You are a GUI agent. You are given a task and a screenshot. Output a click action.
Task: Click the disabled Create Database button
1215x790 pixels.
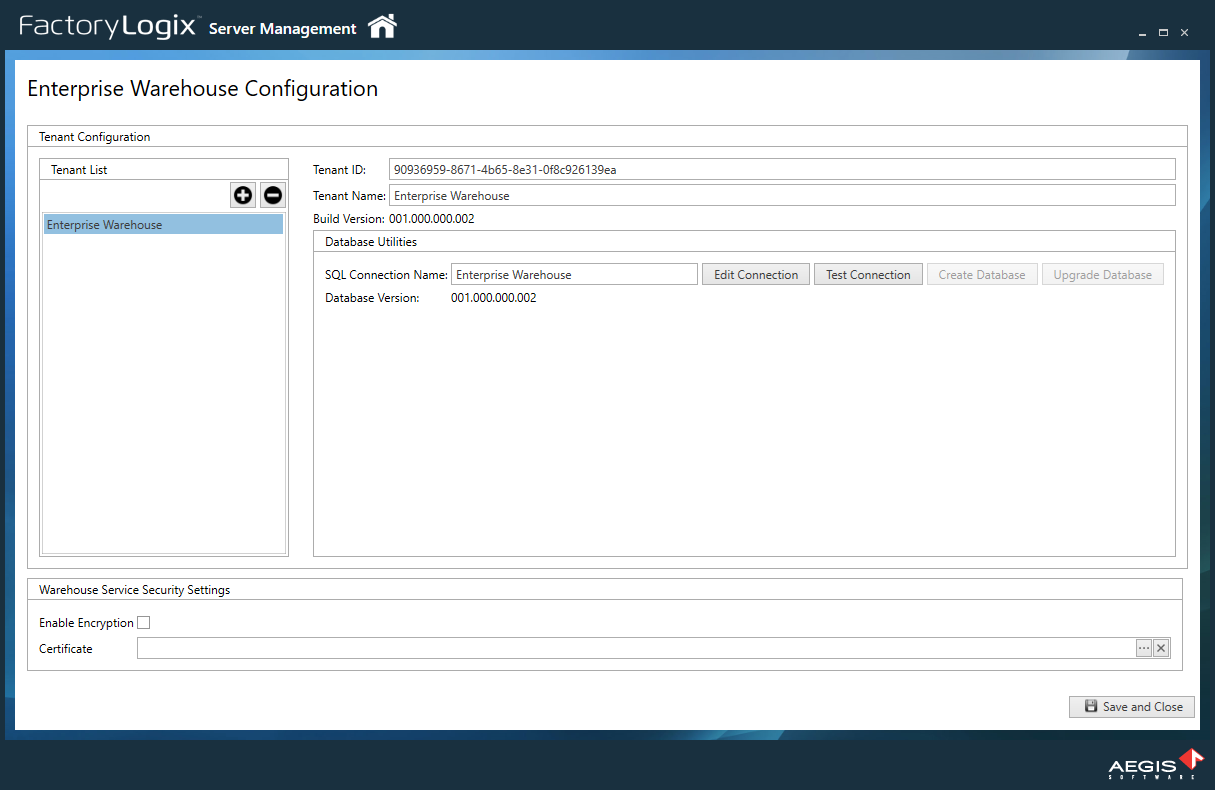982,274
